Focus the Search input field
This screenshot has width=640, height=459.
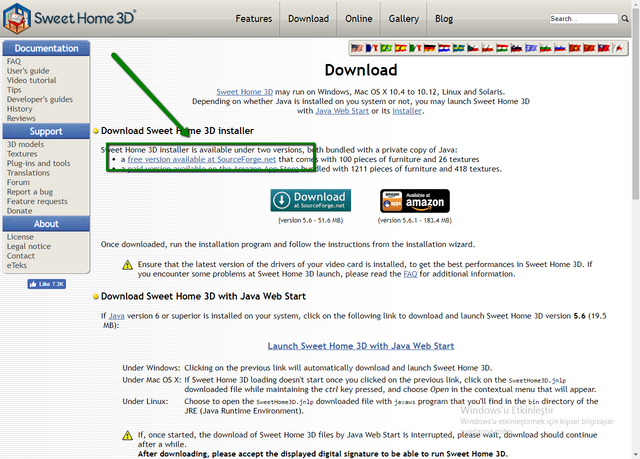(583, 18)
